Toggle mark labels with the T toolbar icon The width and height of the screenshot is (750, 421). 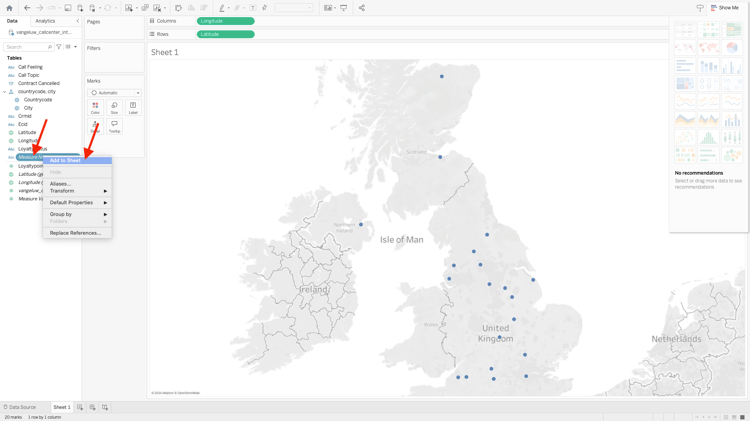pos(253,8)
